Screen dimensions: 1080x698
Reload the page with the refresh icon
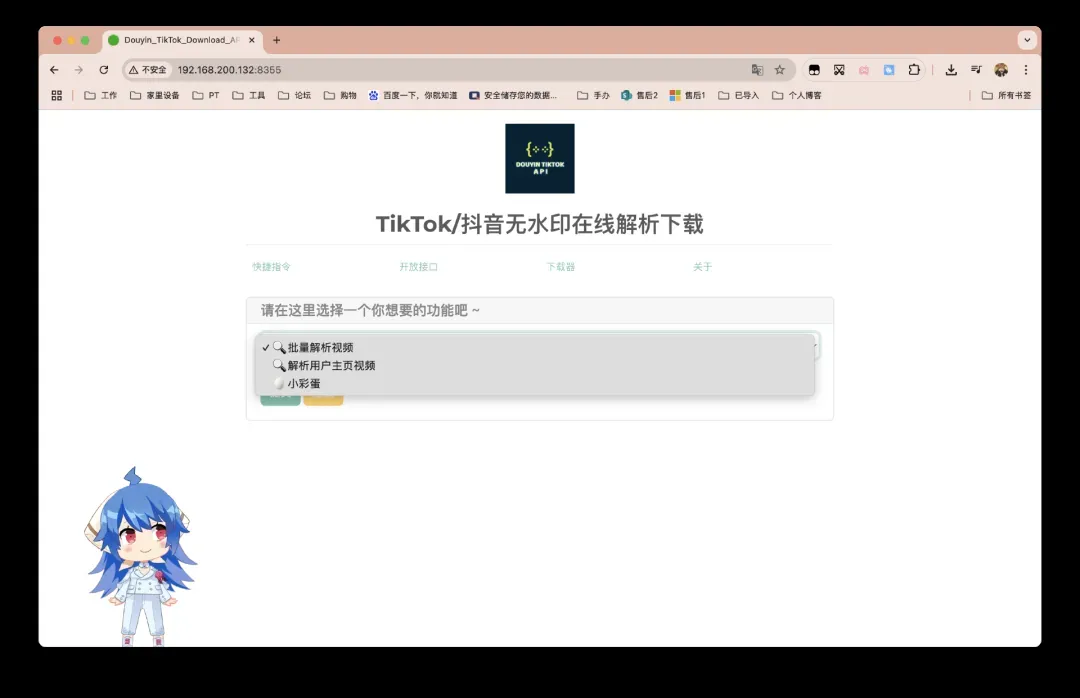pos(104,70)
